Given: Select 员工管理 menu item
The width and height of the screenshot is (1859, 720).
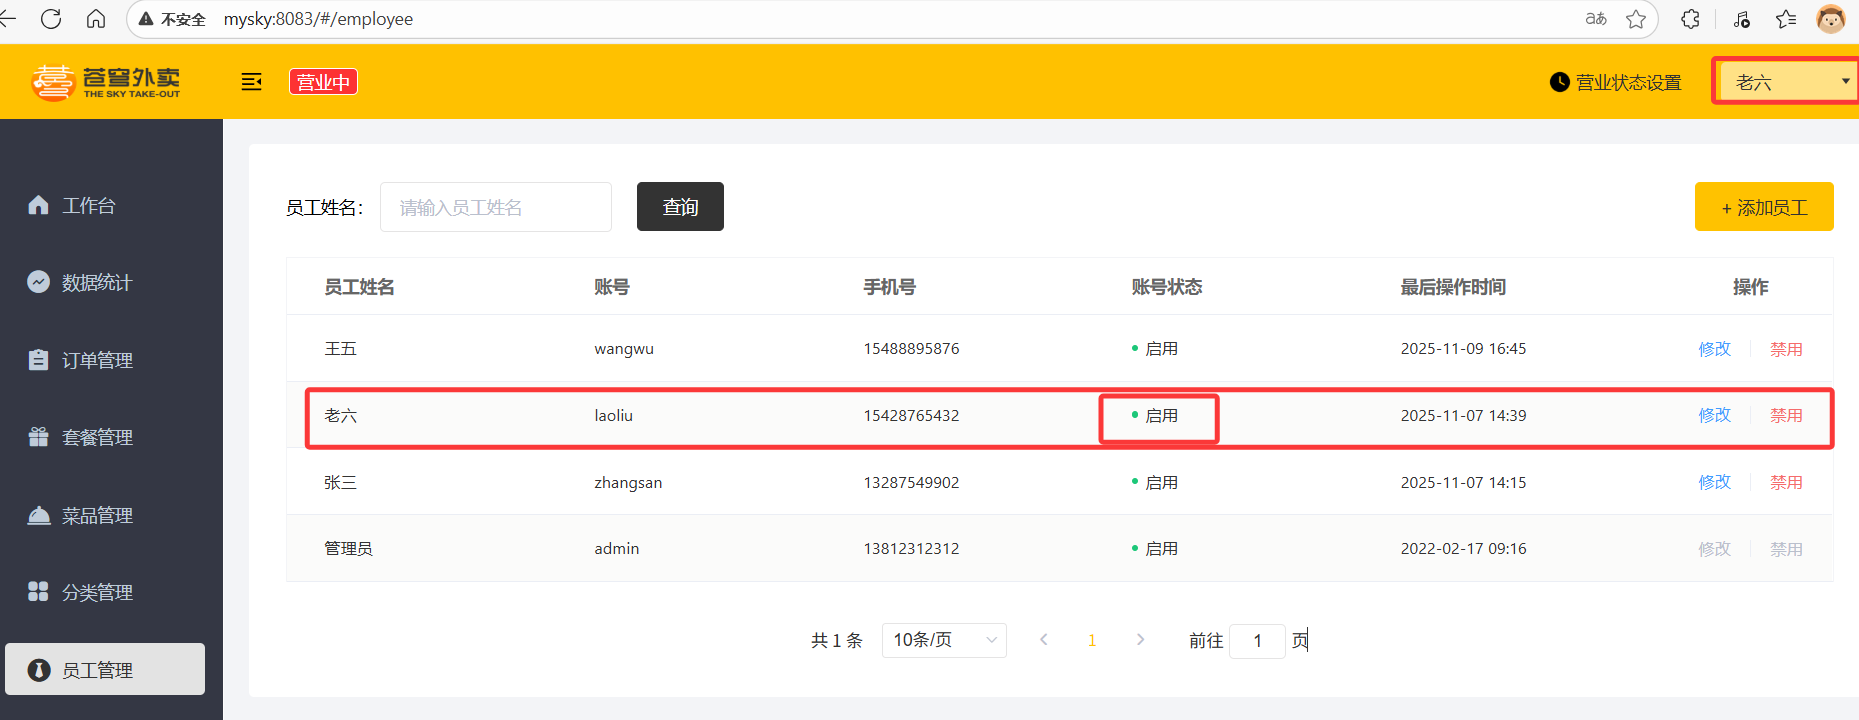Looking at the screenshot, I should point(105,669).
